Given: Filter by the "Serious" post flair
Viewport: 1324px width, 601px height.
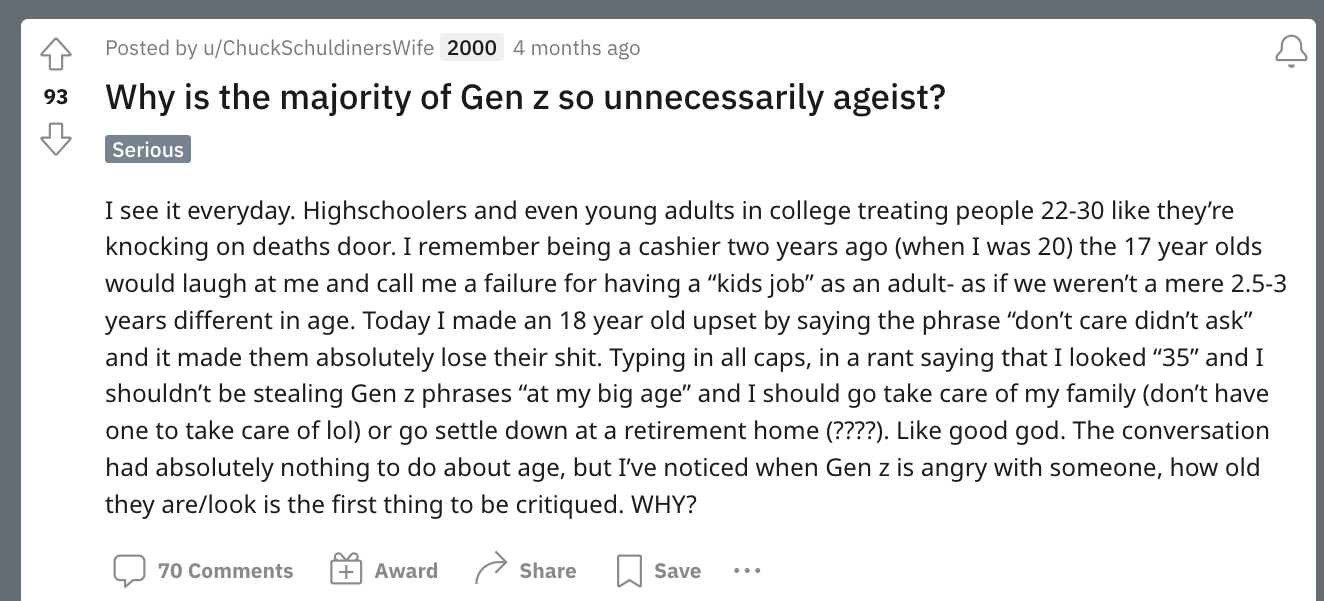Looking at the screenshot, I should click(x=148, y=150).
